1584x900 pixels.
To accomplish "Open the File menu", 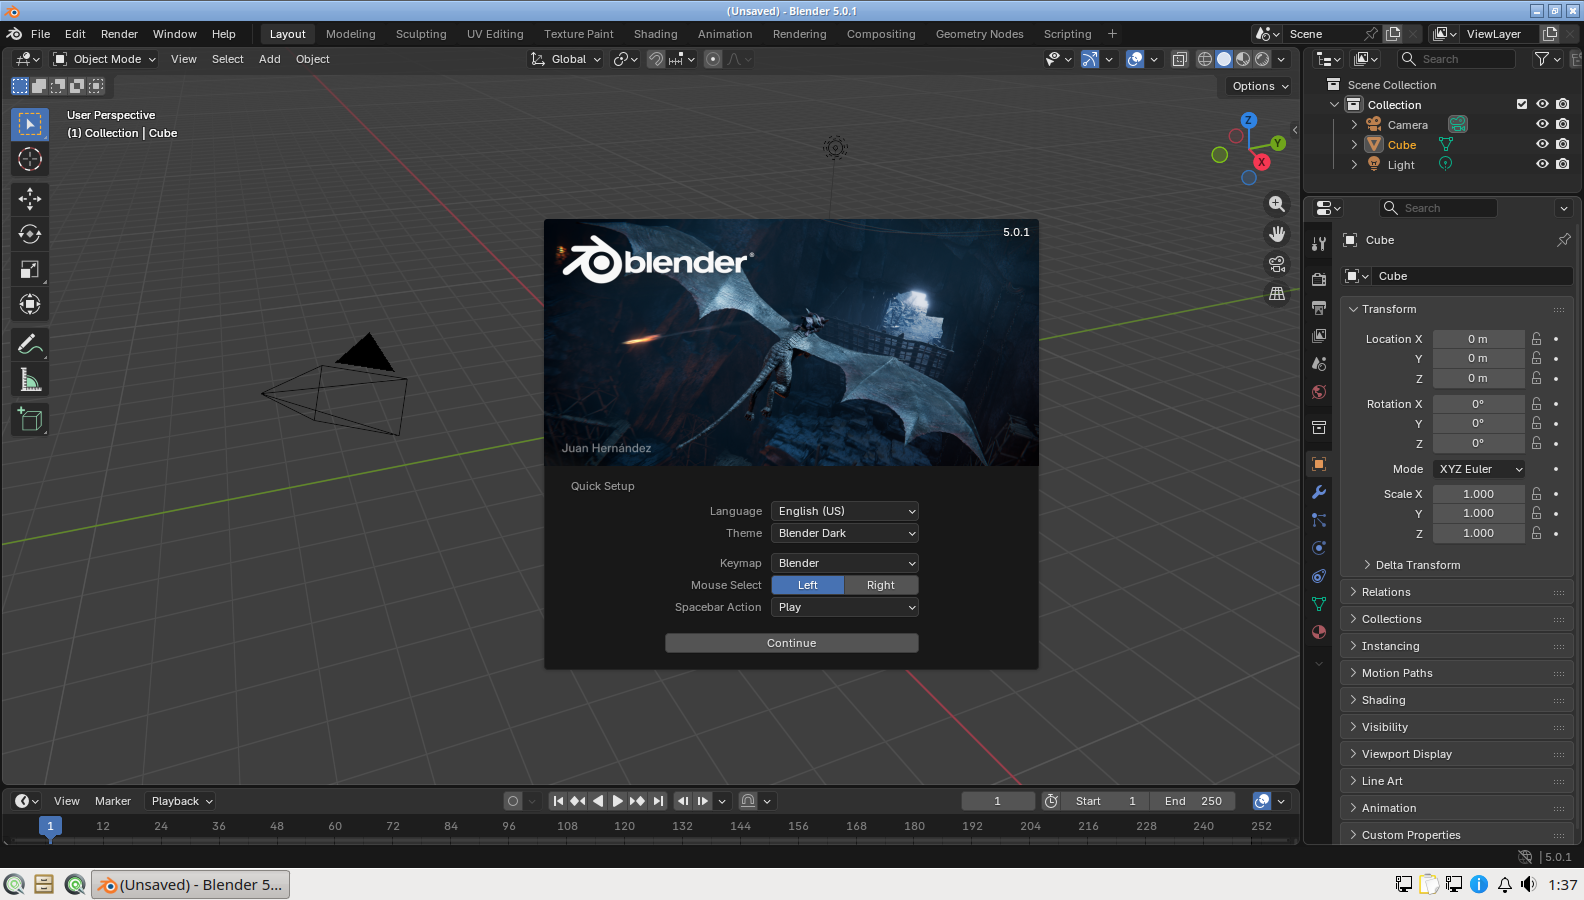I will tap(41, 34).
